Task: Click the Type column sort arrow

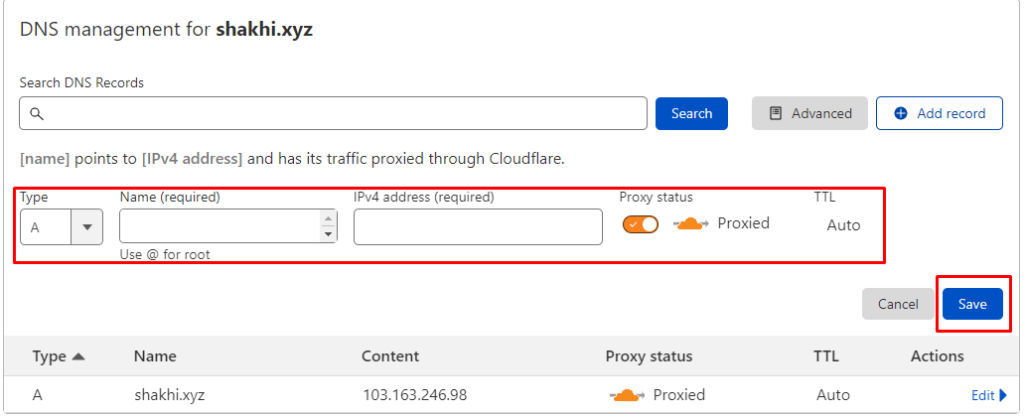Action: tap(78, 356)
